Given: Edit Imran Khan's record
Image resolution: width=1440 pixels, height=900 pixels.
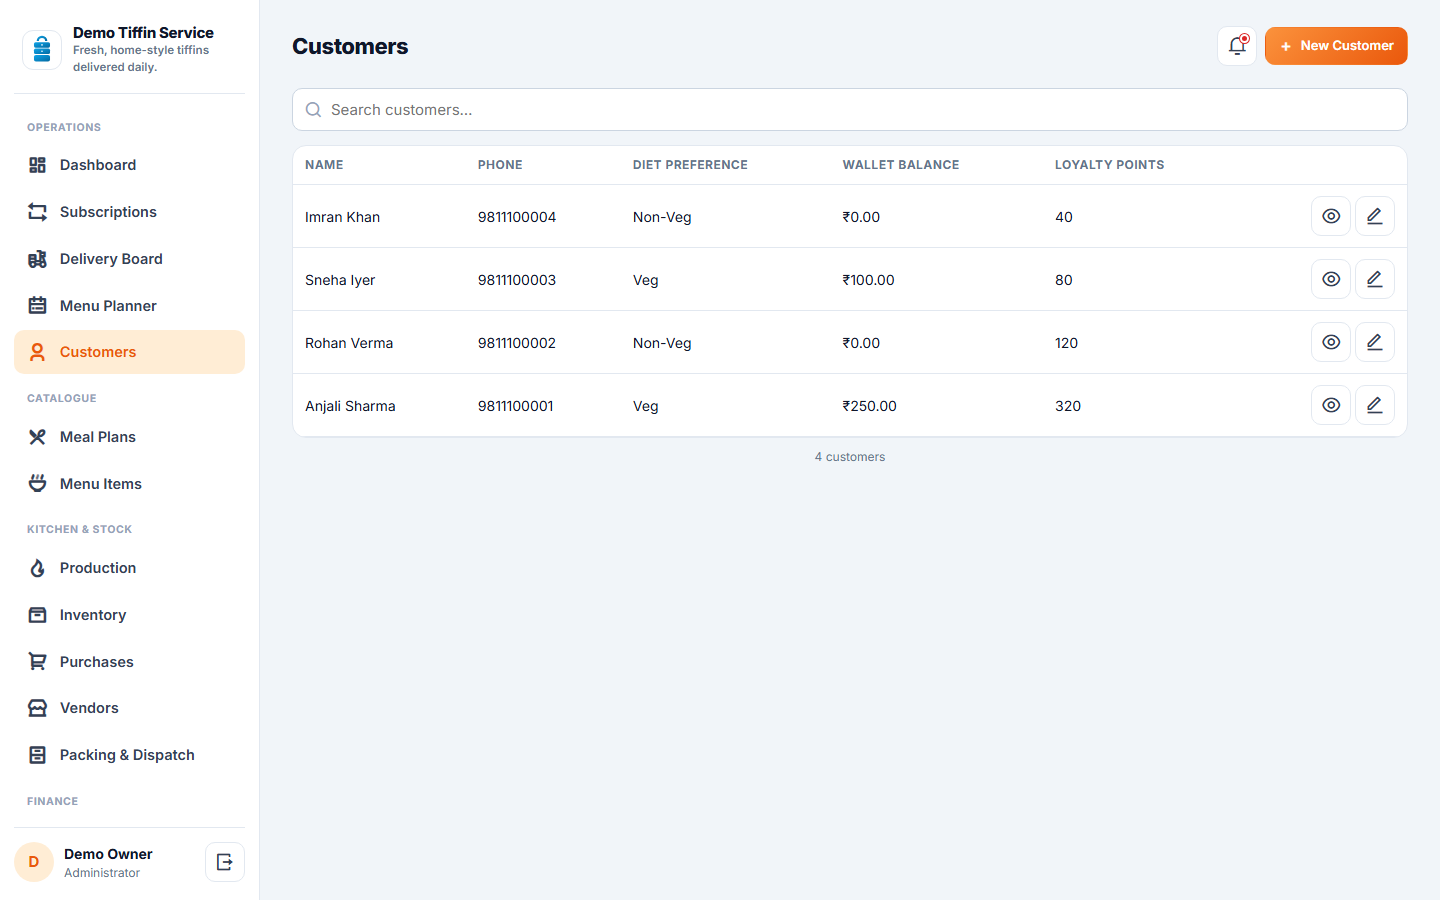Looking at the screenshot, I should 1375,216.
